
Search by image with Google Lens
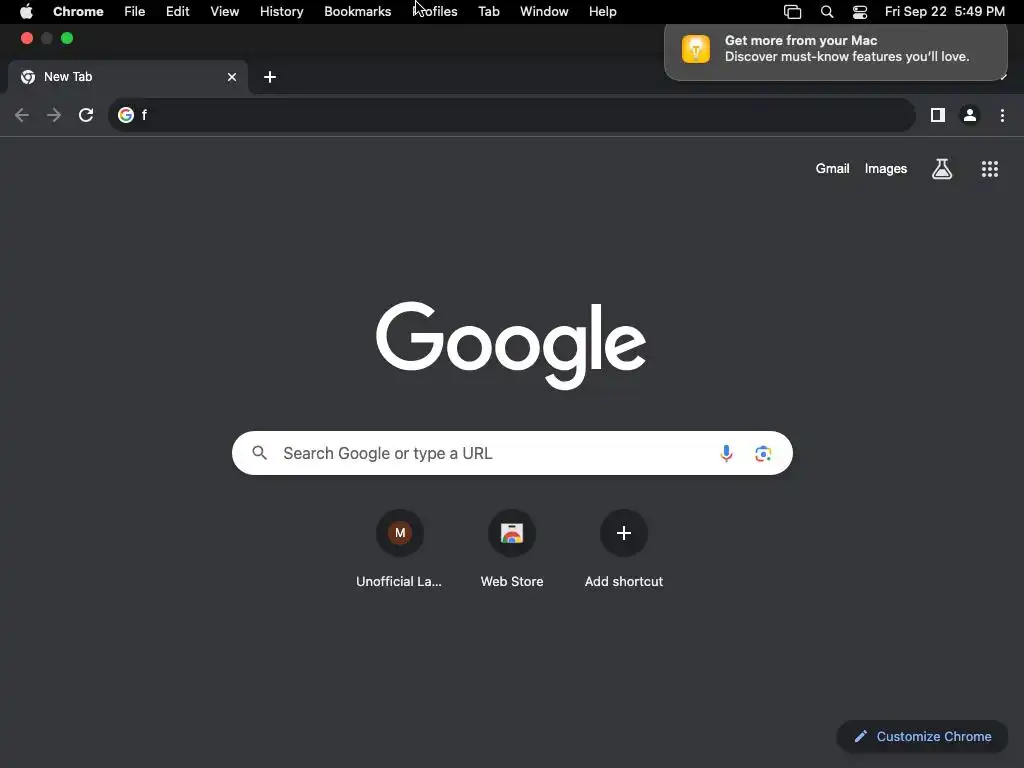point(763,453)
